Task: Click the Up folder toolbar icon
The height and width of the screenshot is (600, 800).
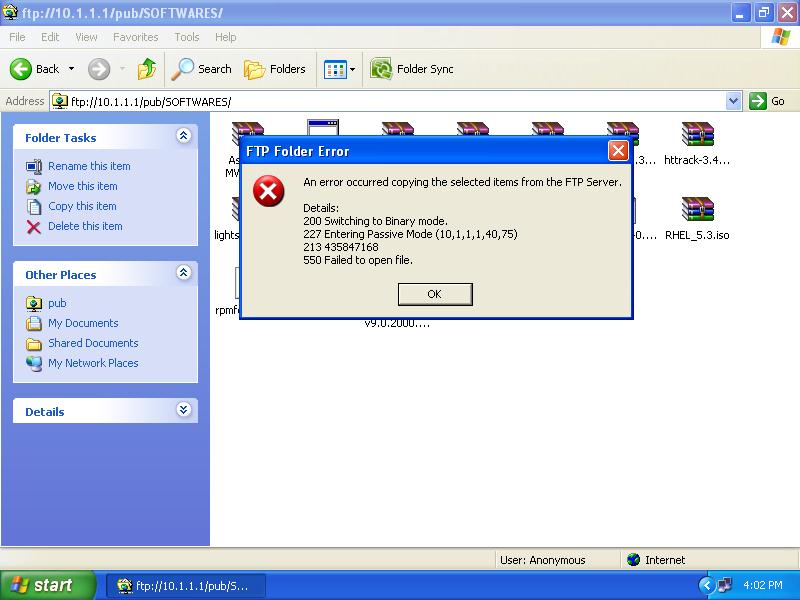Action: point(147,69)
